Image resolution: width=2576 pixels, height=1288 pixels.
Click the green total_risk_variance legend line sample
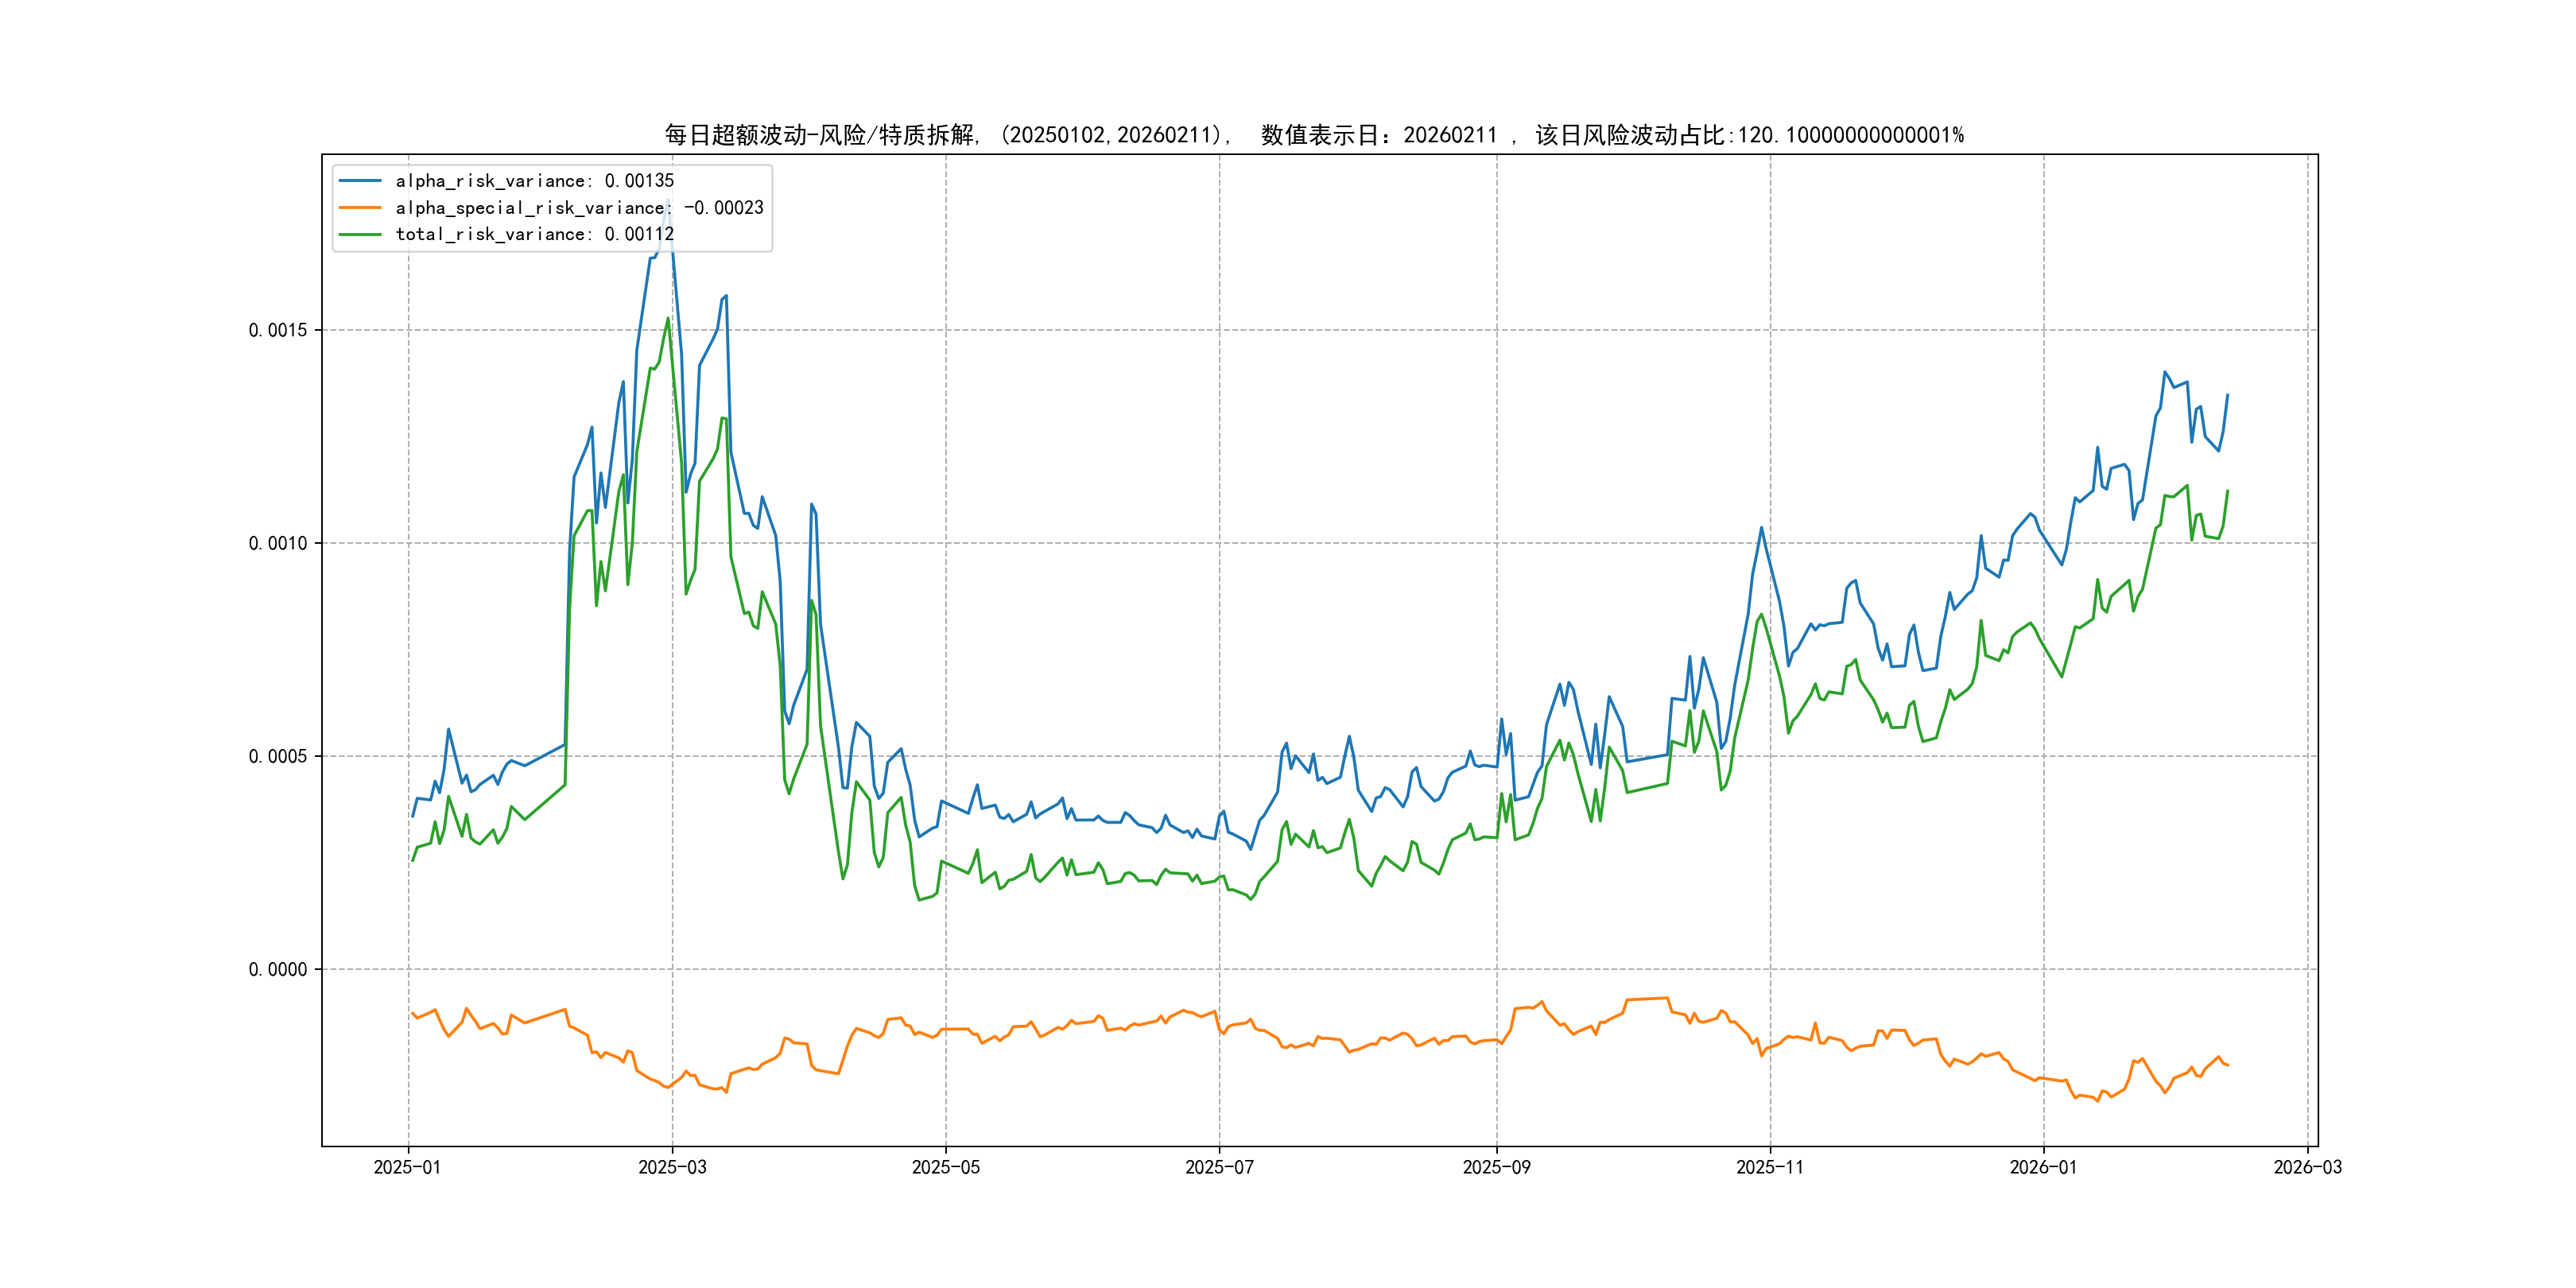pyautogui.click(x=360, y=234)
